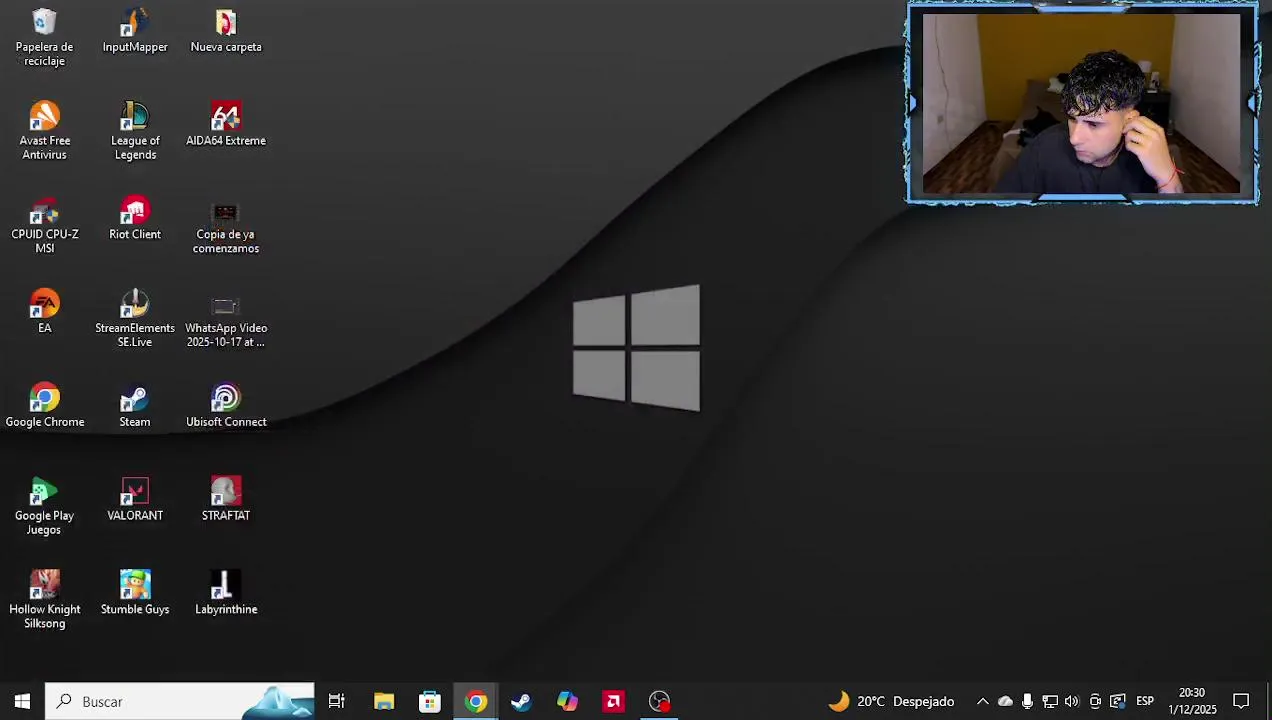The image size is (1272, 720).
Task: Open the notification center icon
Action: [x=1241, y=701]
